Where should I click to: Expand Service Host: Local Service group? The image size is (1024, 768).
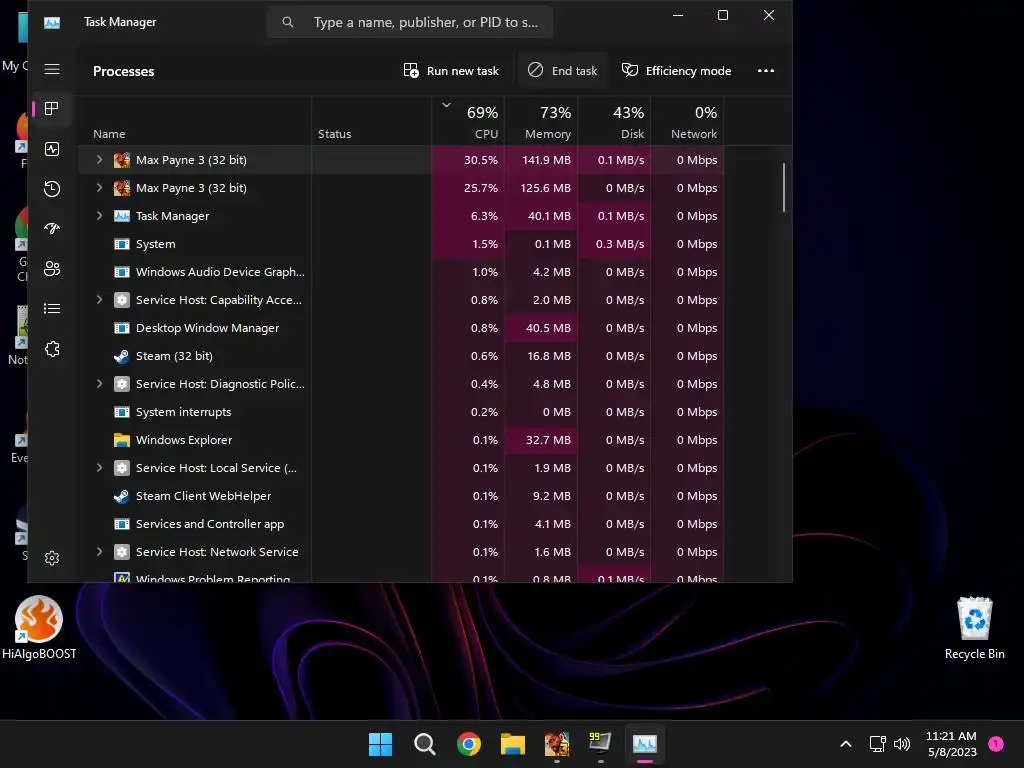coord(99,468)
